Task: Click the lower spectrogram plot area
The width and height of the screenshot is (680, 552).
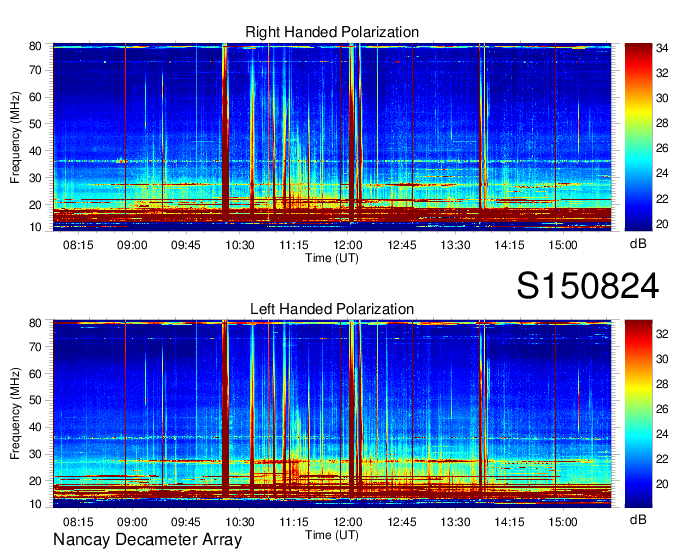Action: (x=332, y=414)
